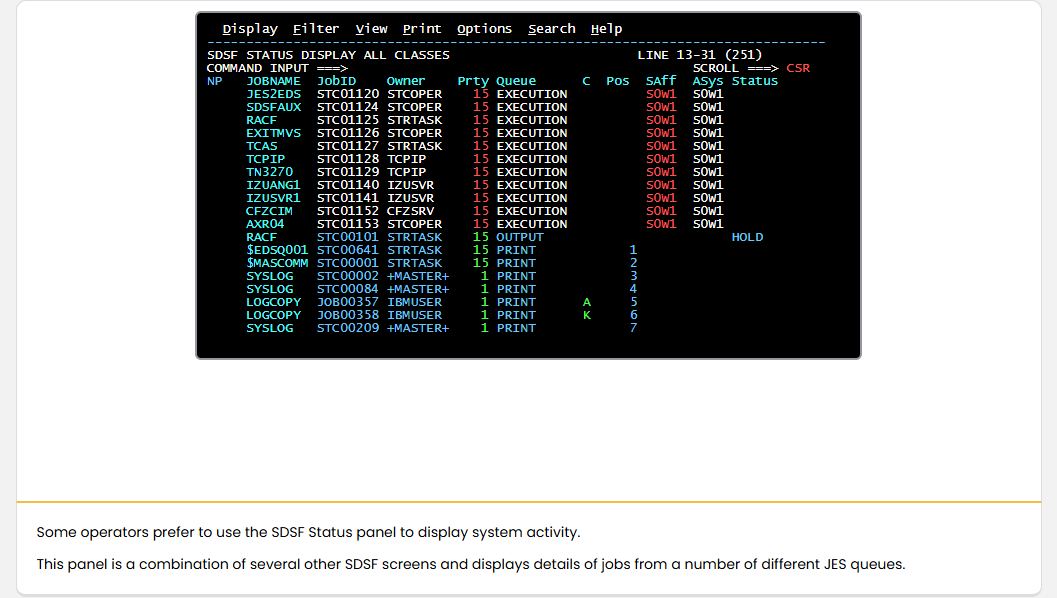Click owner IBMUSER of JOB00357

[415, 302]
